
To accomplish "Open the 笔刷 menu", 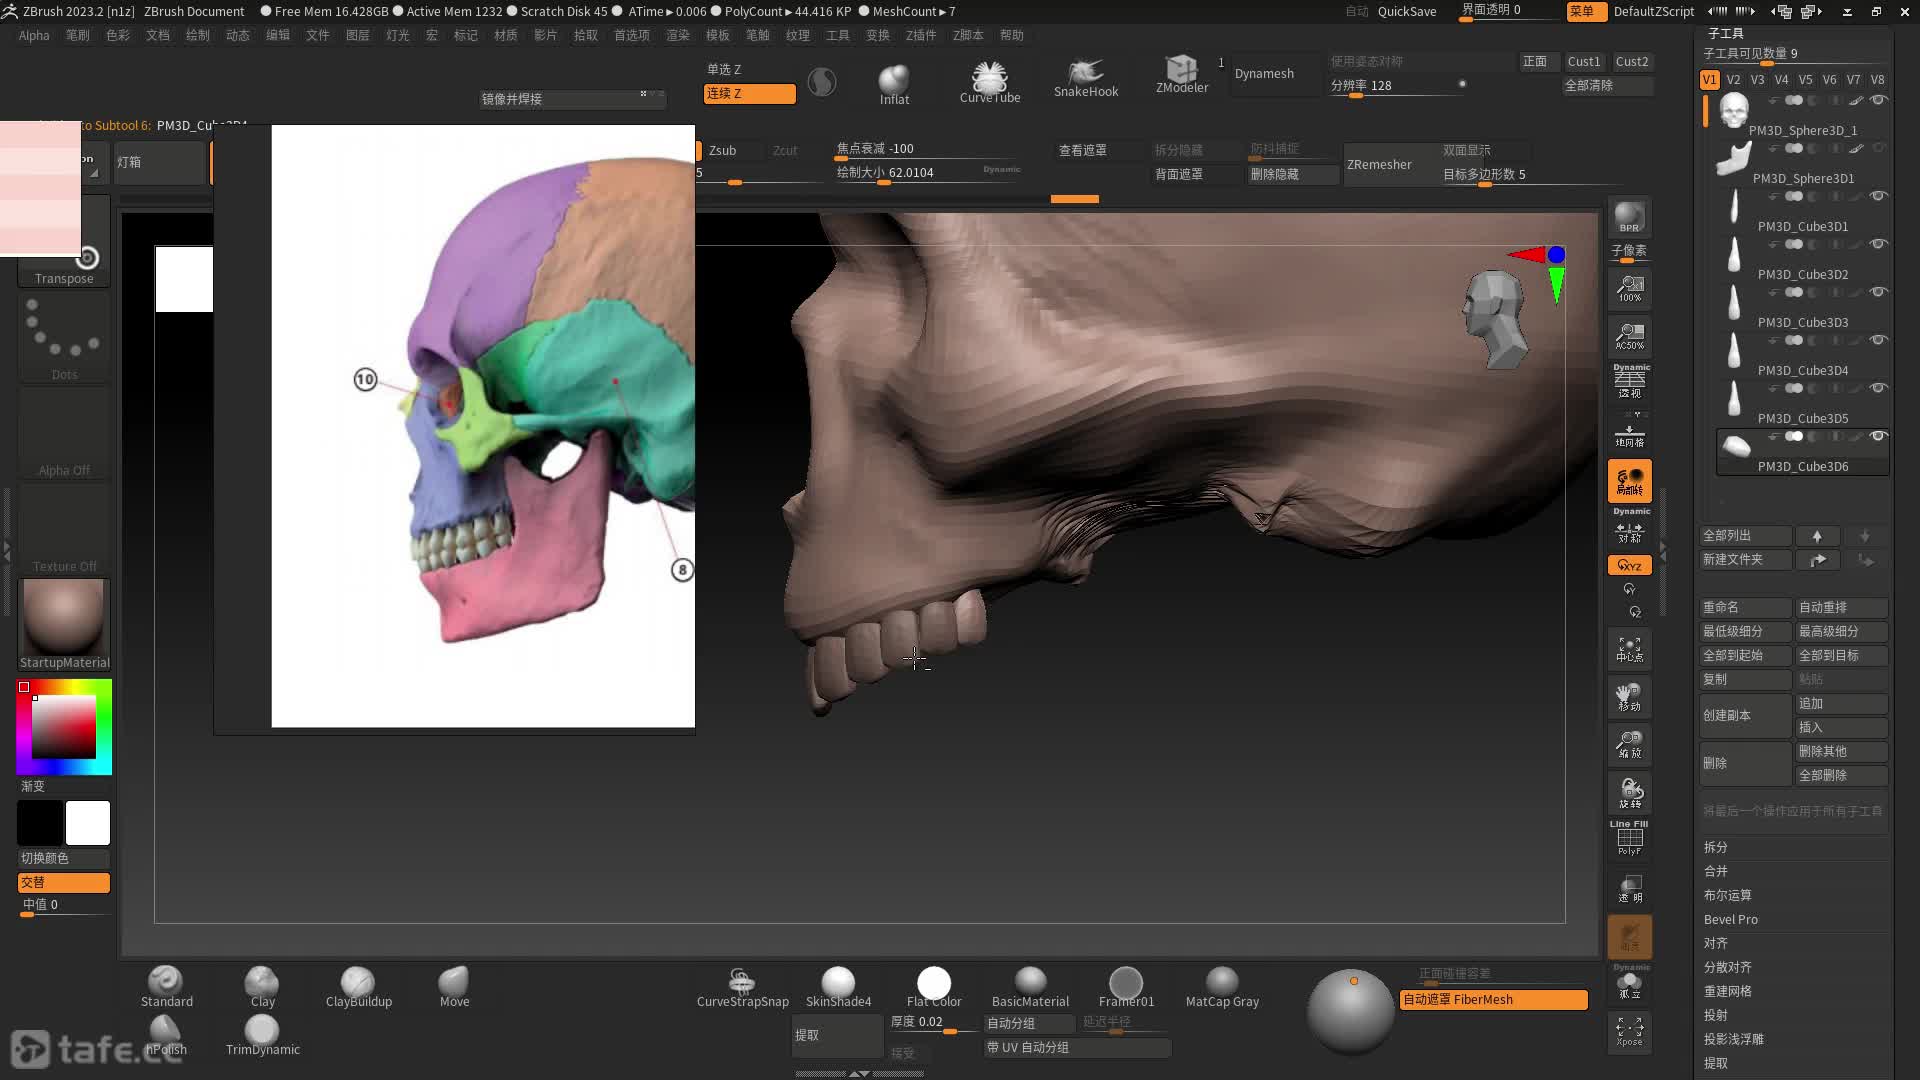I will click(77, 35).
